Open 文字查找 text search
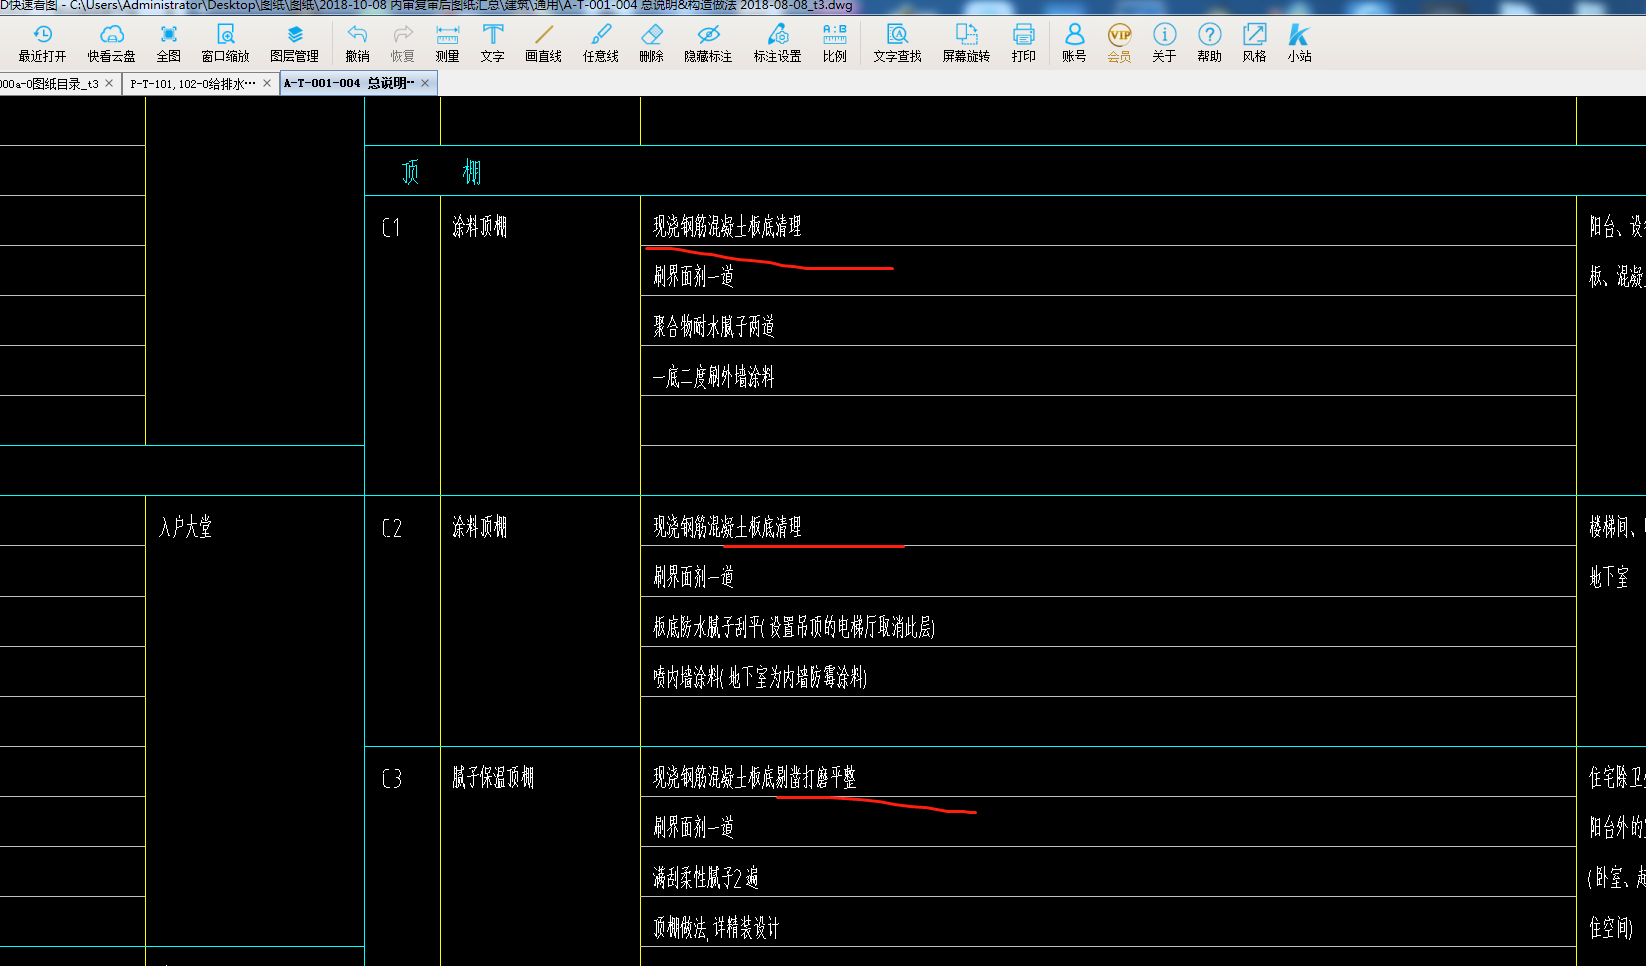Screen dimensions: 1646x966 pyautogui.click(x=897, y=44)
